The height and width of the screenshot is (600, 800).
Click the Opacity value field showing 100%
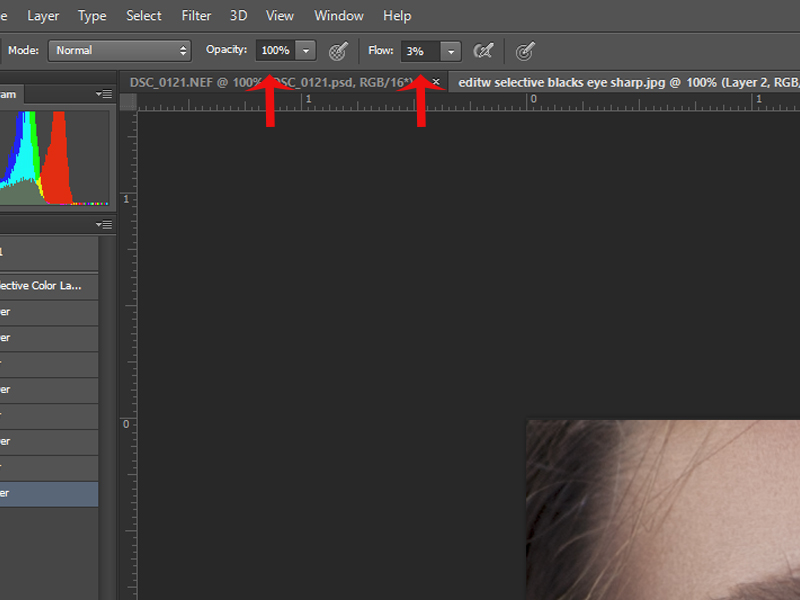(x=276, y=51)
